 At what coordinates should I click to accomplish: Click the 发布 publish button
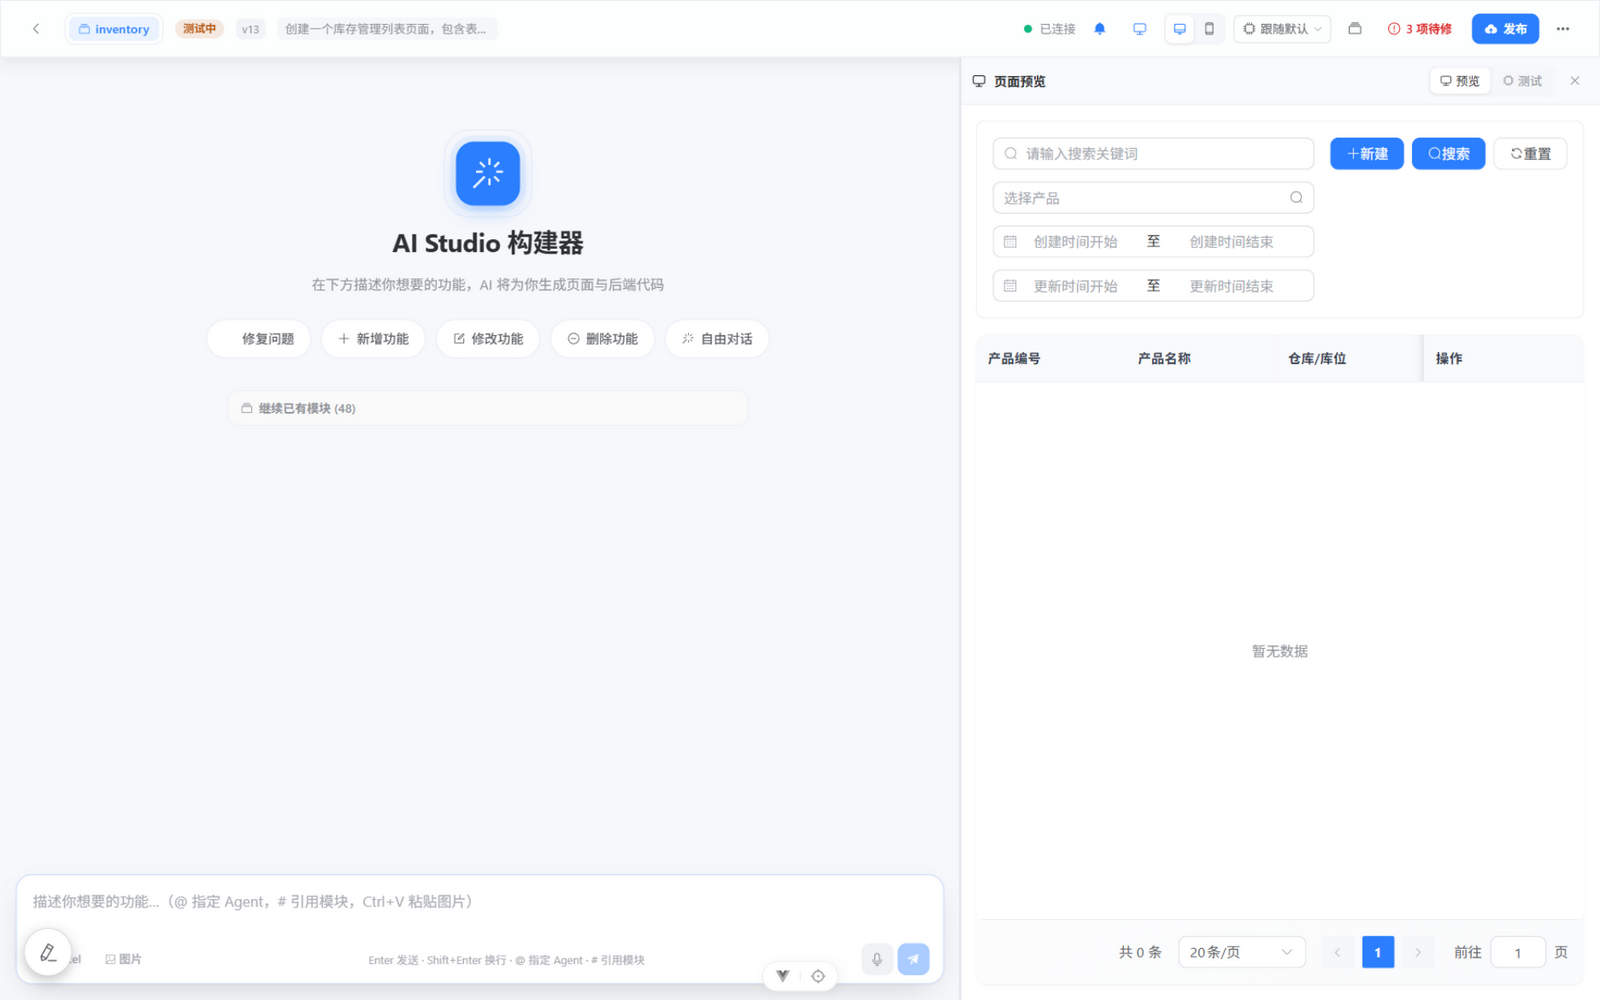coord(1505,29)
